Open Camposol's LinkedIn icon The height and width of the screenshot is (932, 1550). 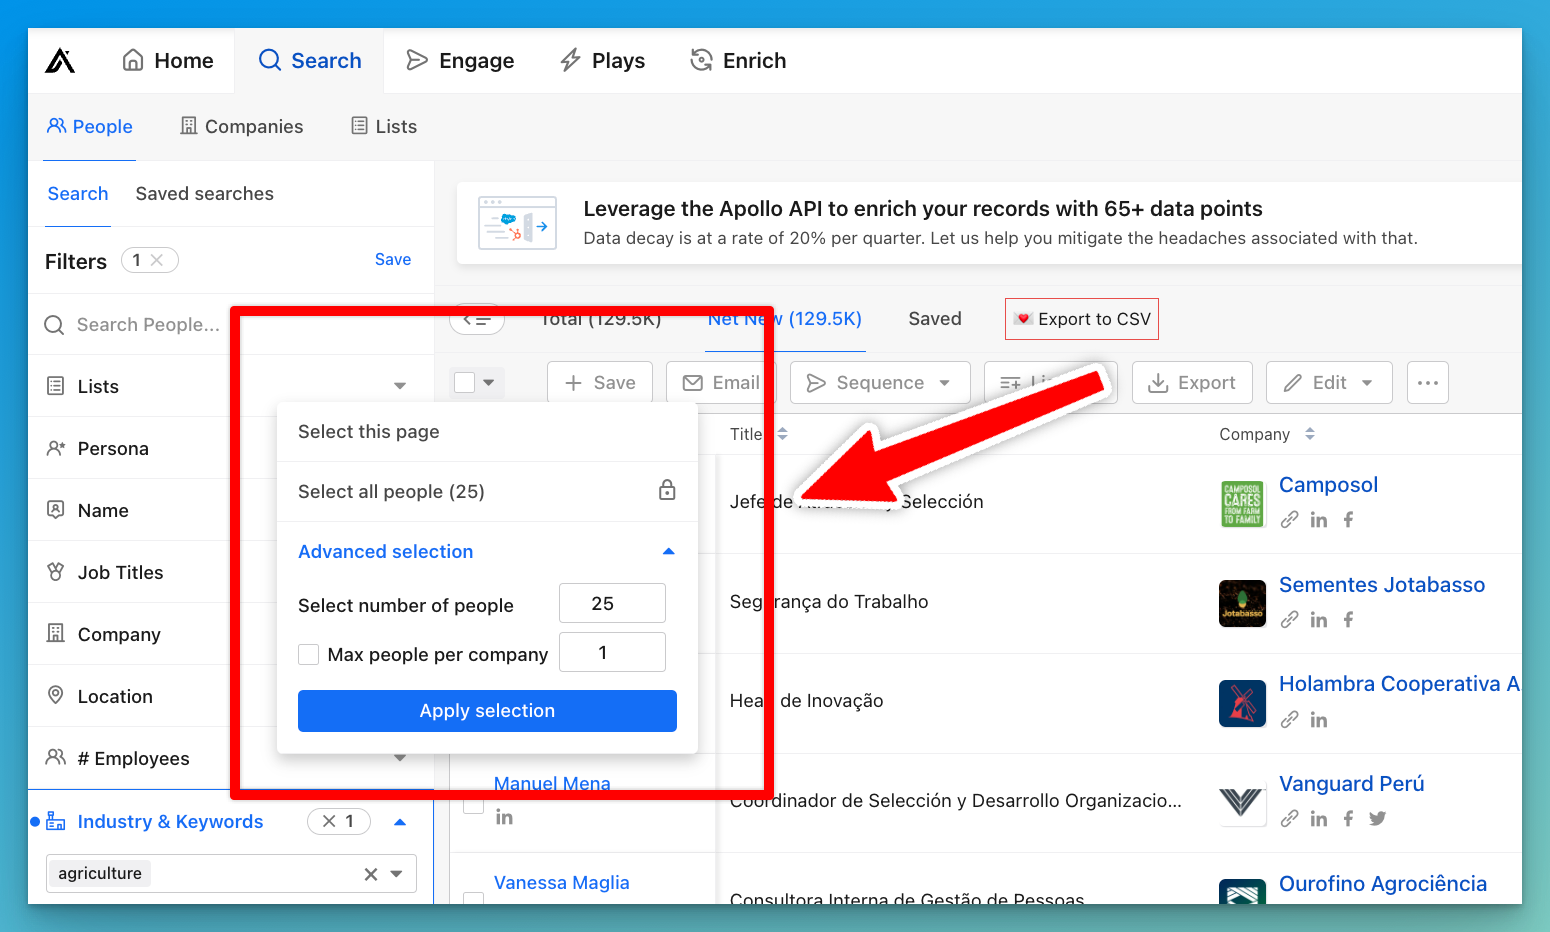[x=1319, y=520]
